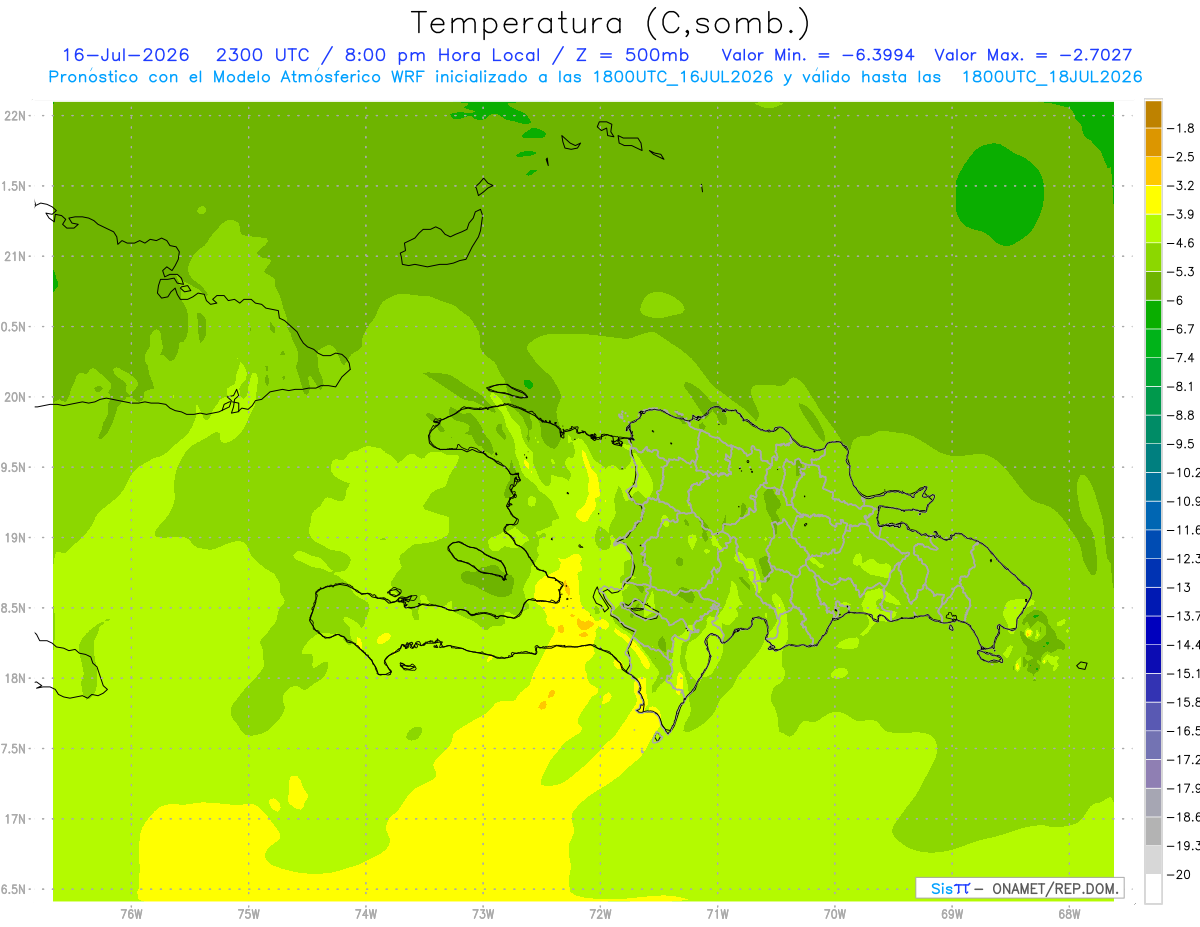Click the "-5.3" colorbar label
The image size is (1200, 927).
click(1183, 272)
